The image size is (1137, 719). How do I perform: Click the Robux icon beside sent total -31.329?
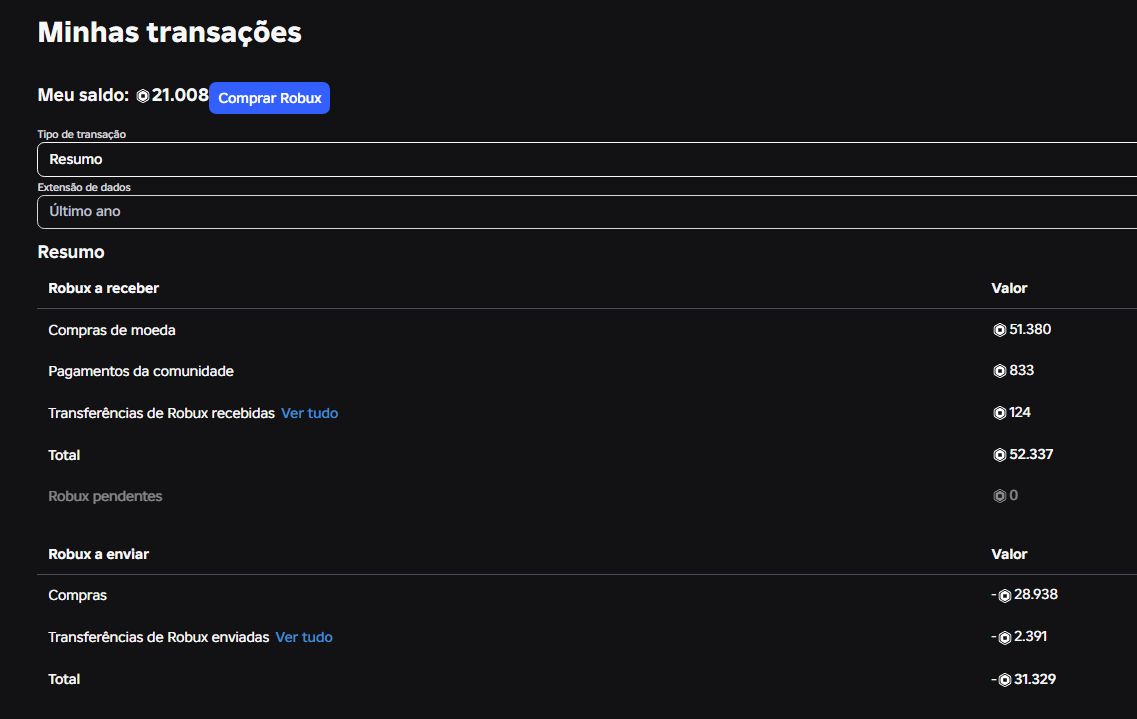pyautogui.click(x=1004, y=680)
